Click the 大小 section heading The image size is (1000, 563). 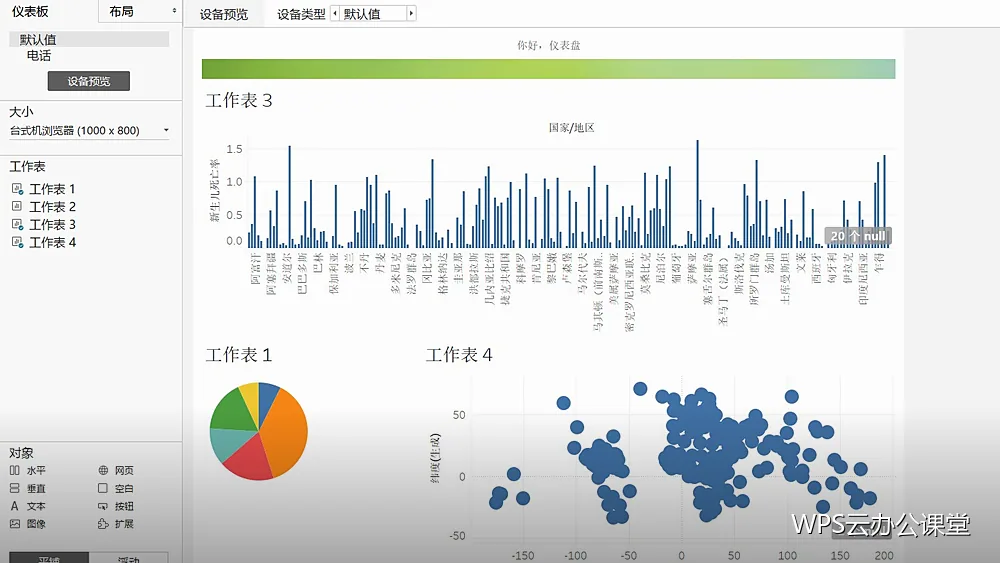click(22, 112)
